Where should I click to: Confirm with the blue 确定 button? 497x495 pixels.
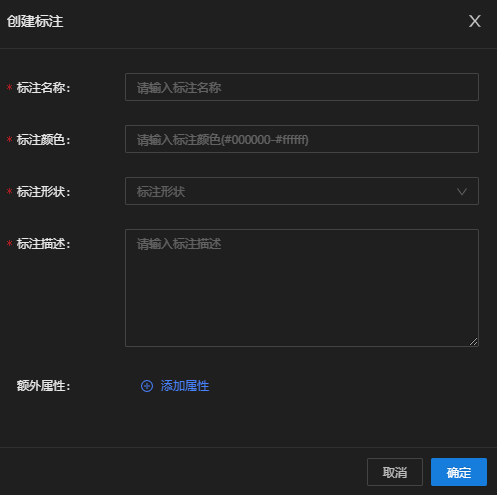(x=459, y=472)
